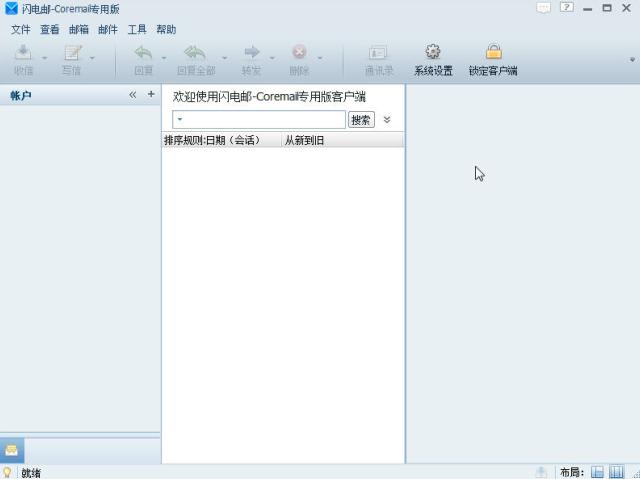
Task: Maximize the 闪电邮 window
Action: (x=607, y=8)
